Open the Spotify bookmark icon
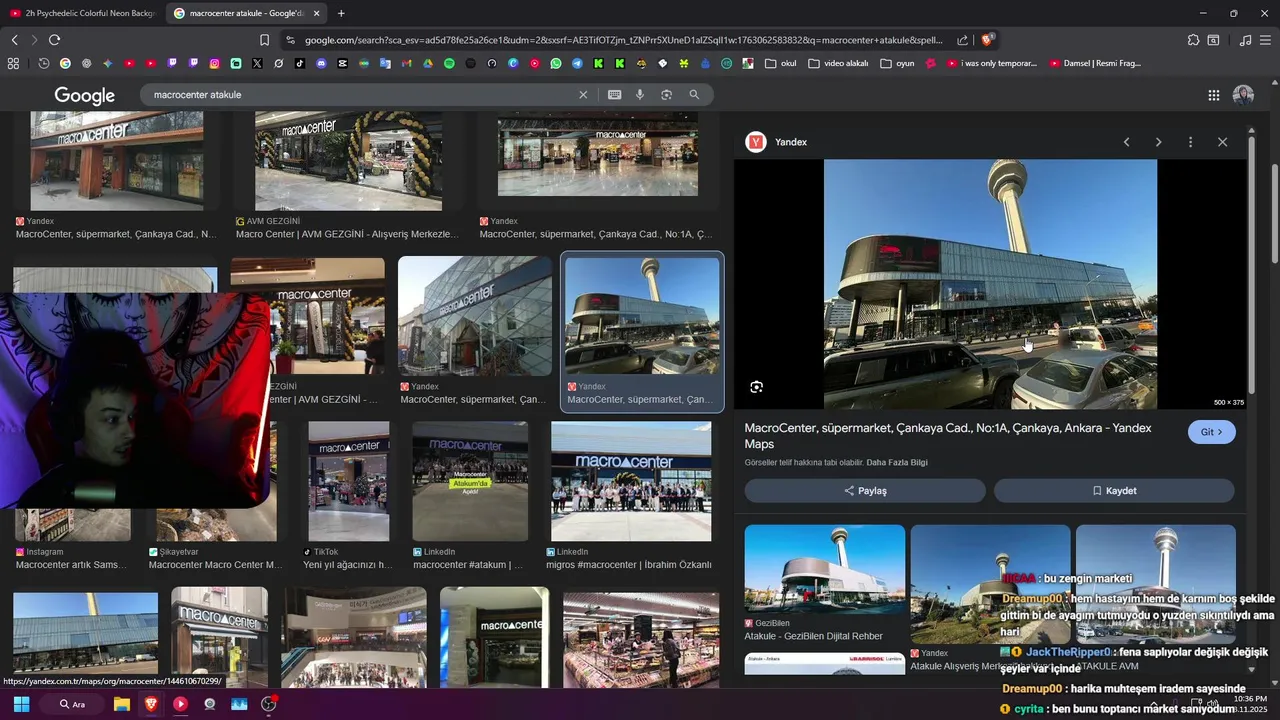The width and height of the screenshot is (1280, 720). coord(449,64)
